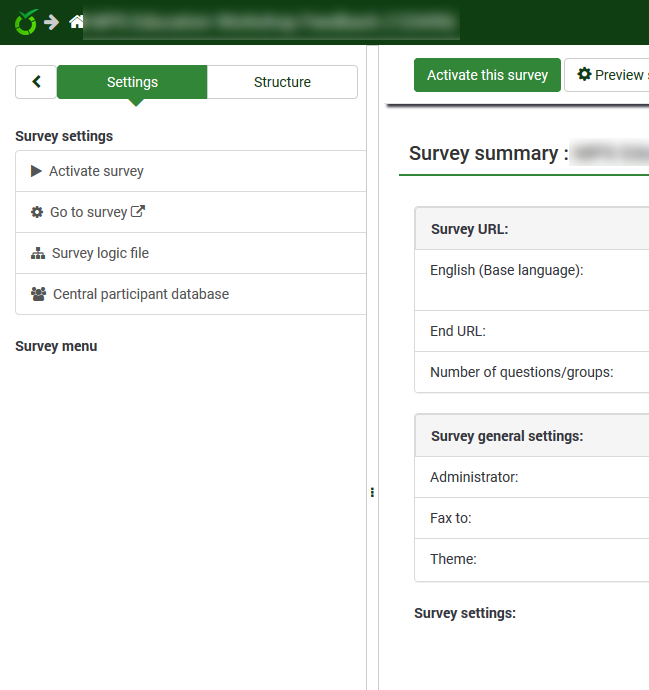Open Central participant database entry
The height and width of the screenshot is (690, 649).
point(191,294)
